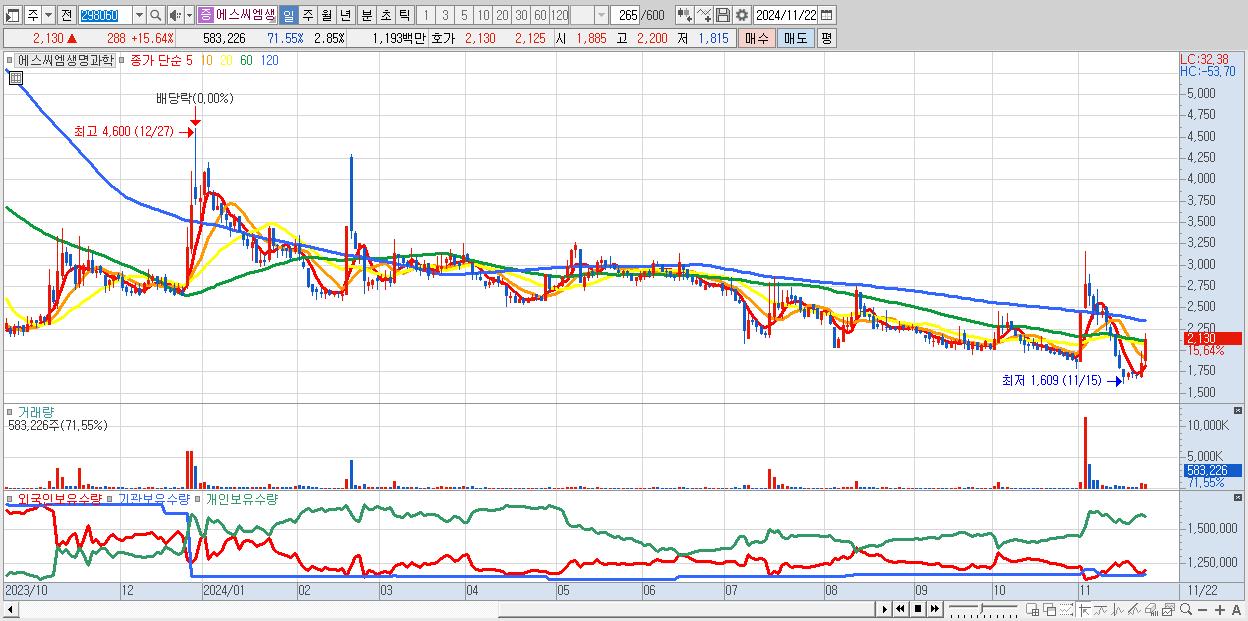
Task: Choose interval 1 button
Action: tap(426, 15)
